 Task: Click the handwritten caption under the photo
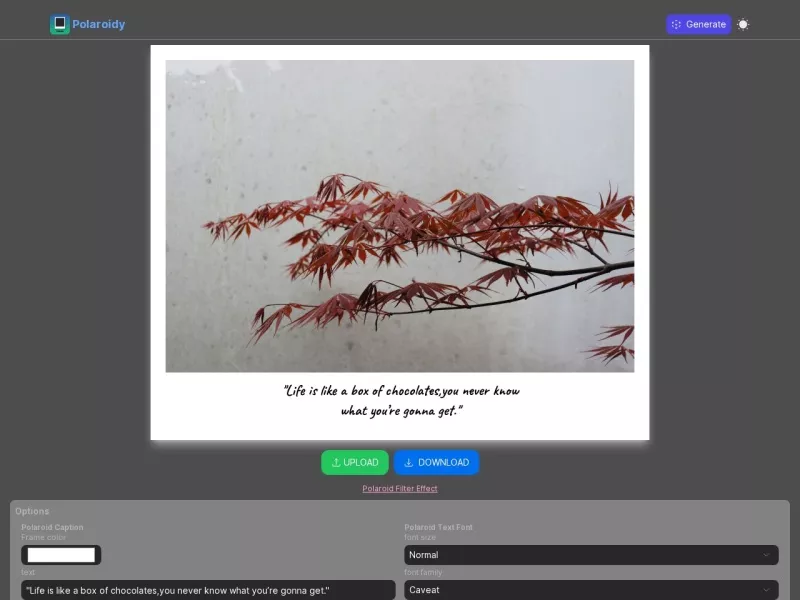tap(402, 401)
